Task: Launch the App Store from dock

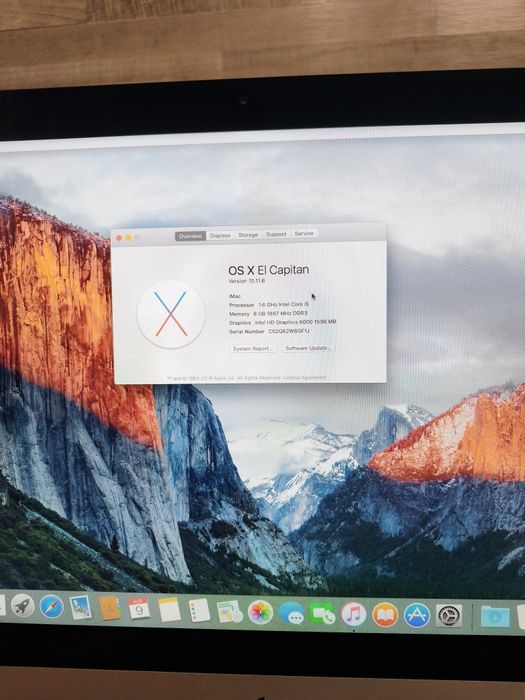Action: tap(417, 616)
